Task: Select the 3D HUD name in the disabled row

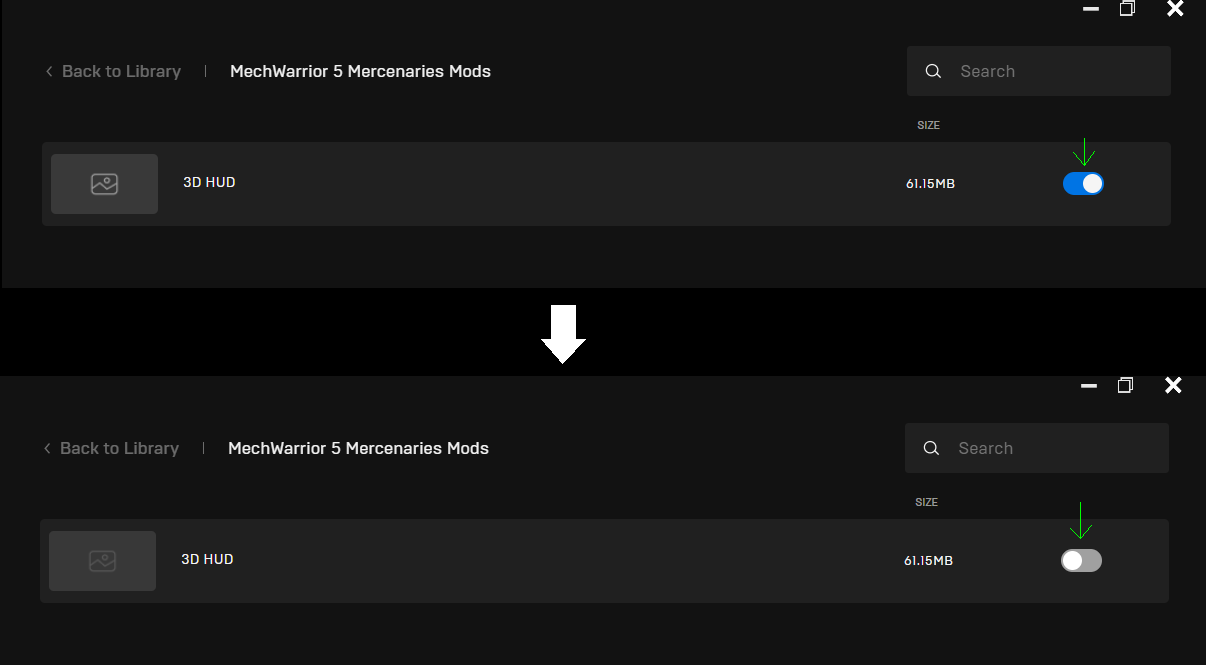Action: click(x=207, y=560)
